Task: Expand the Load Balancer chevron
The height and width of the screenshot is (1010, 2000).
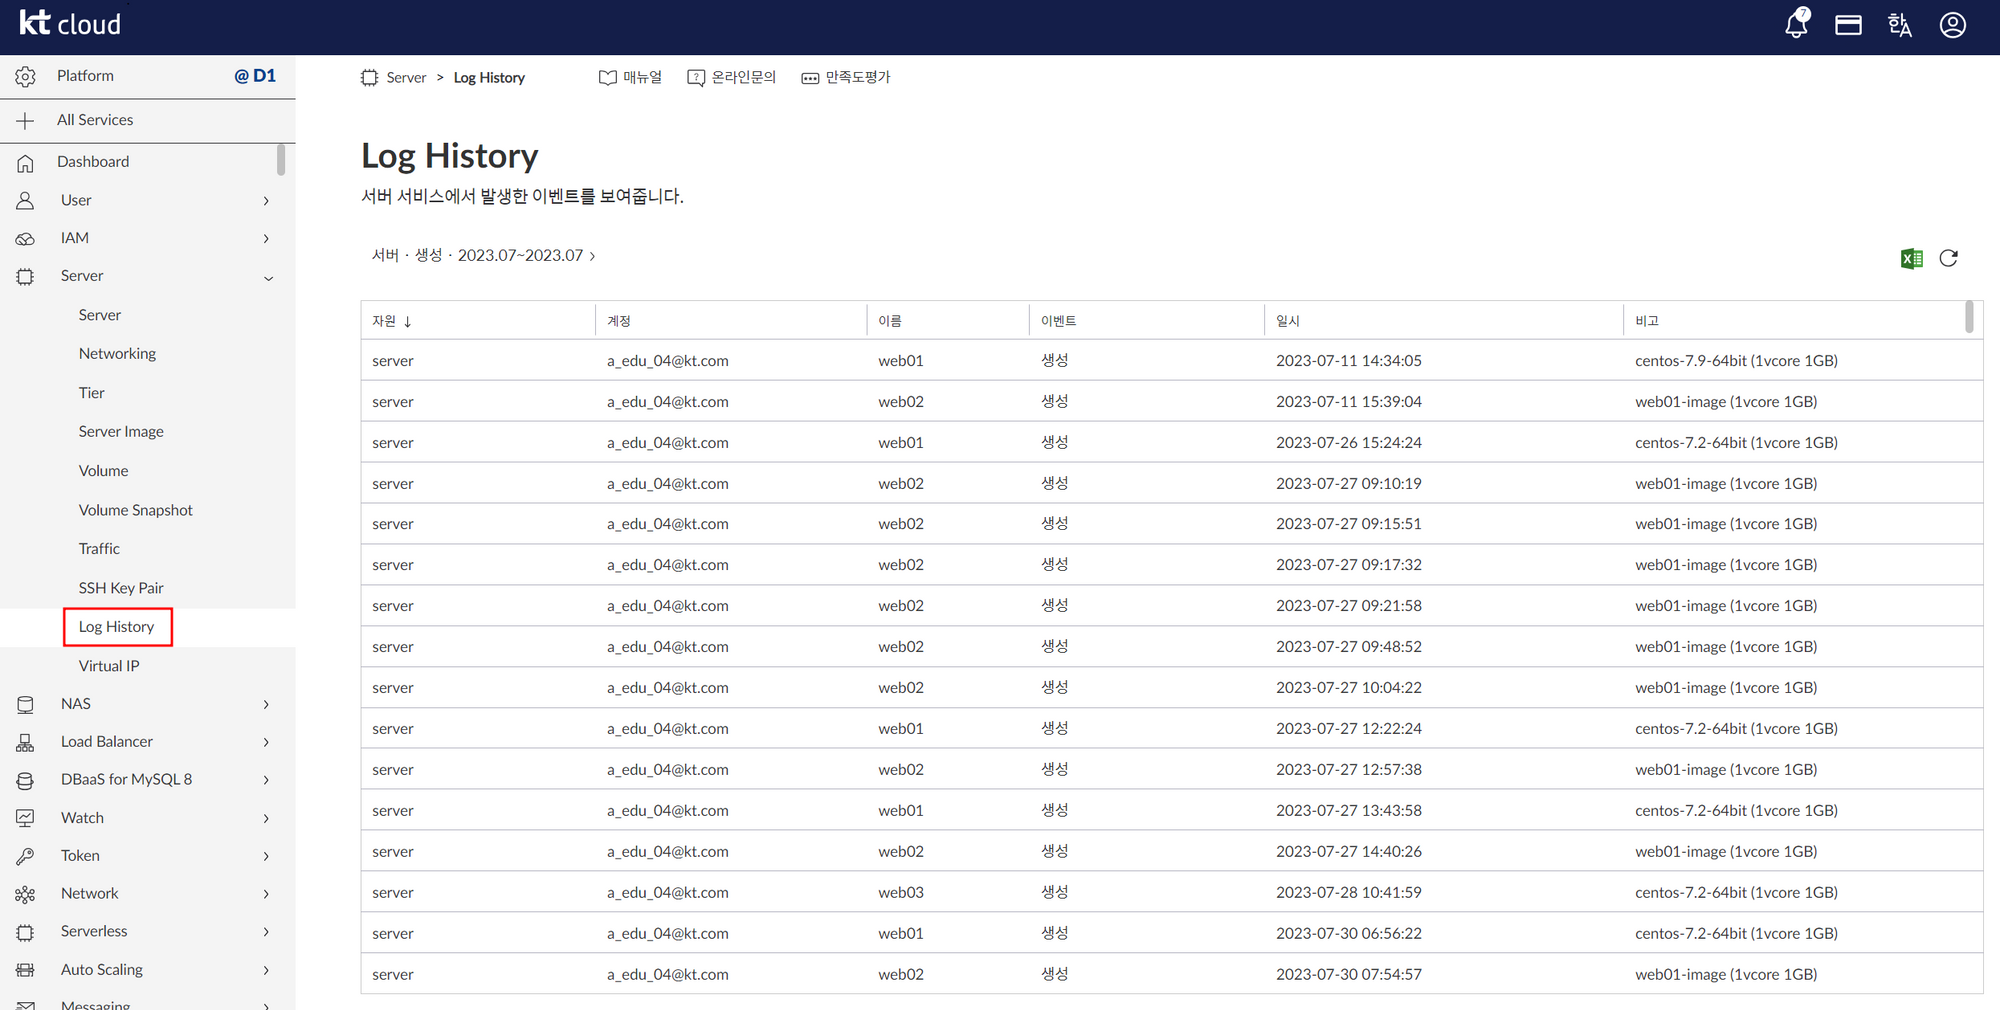Action: [266, 742]
